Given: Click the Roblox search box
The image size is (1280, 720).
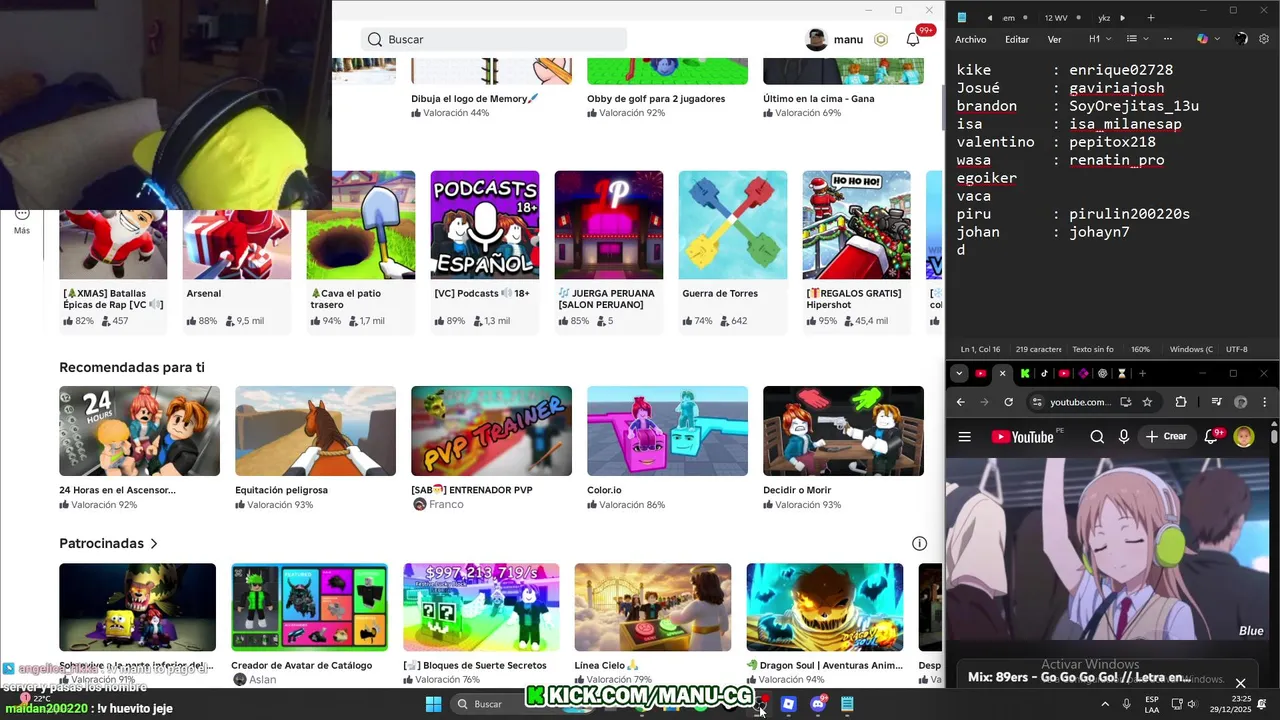Looking at the screenshot, I should click(x=494, y=39).
